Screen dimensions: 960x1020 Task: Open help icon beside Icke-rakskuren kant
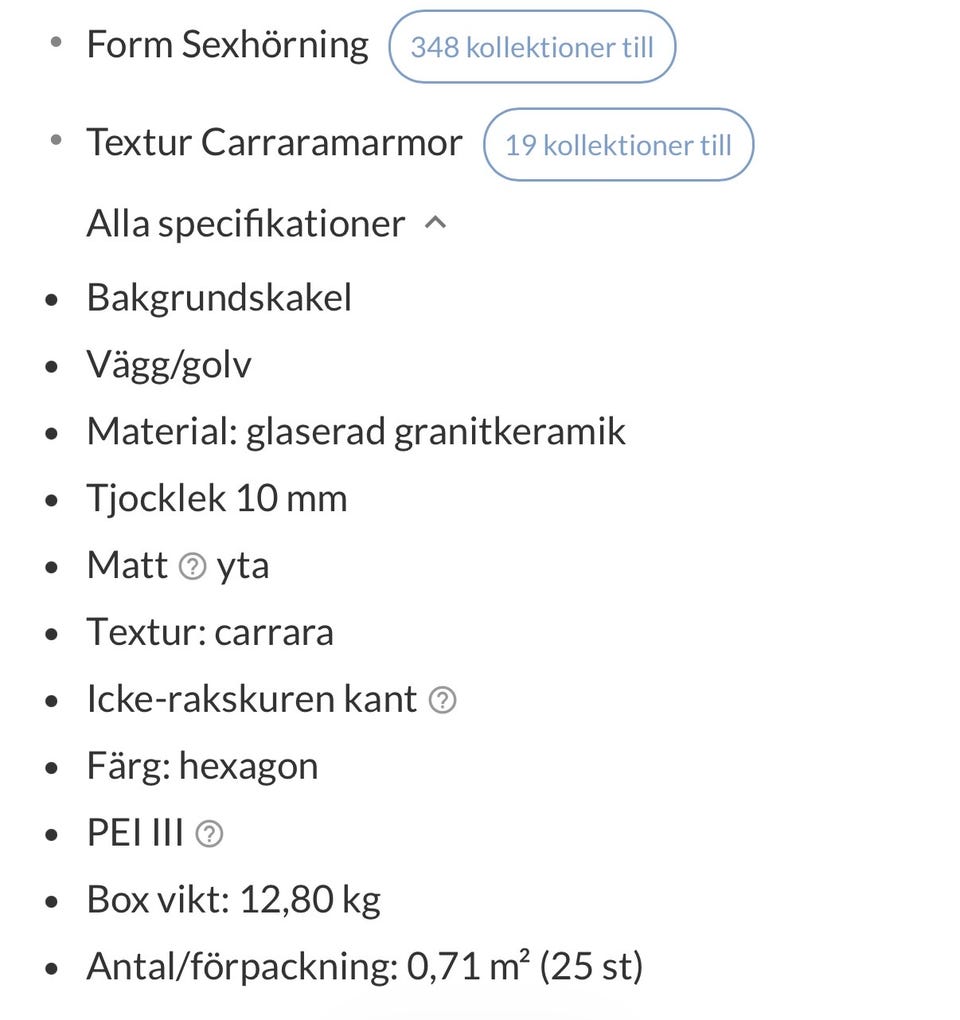pyautogui.click(x=442, y=701)
